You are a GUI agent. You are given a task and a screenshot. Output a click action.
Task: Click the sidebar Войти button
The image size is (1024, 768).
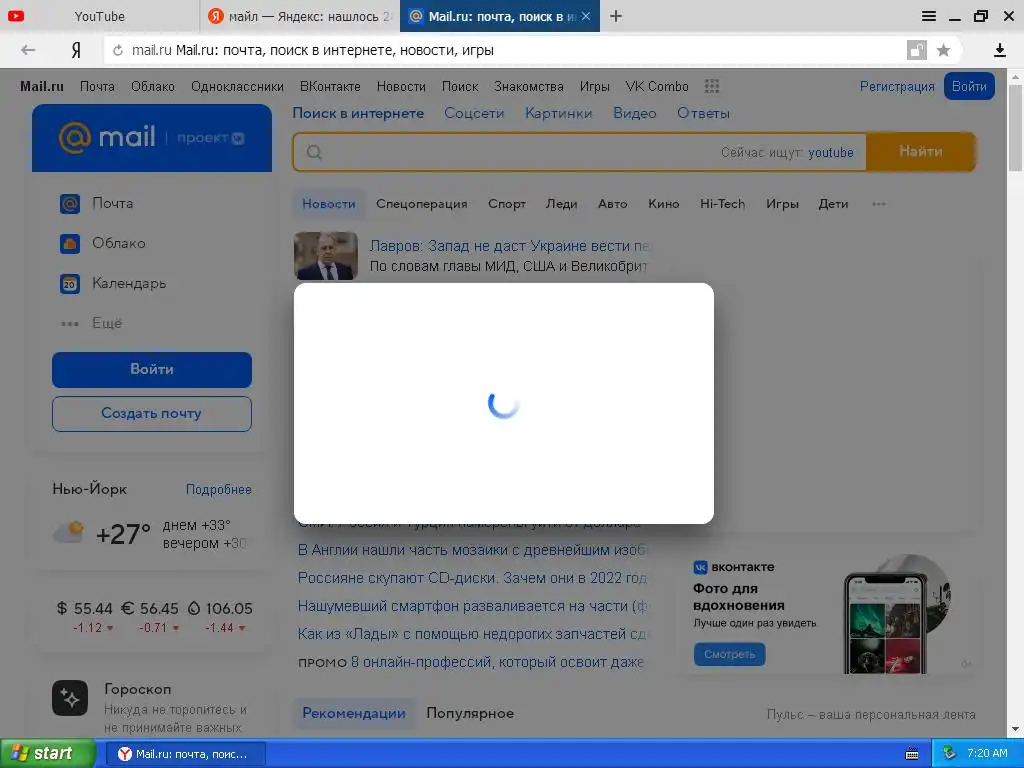(x=152, y=370)
